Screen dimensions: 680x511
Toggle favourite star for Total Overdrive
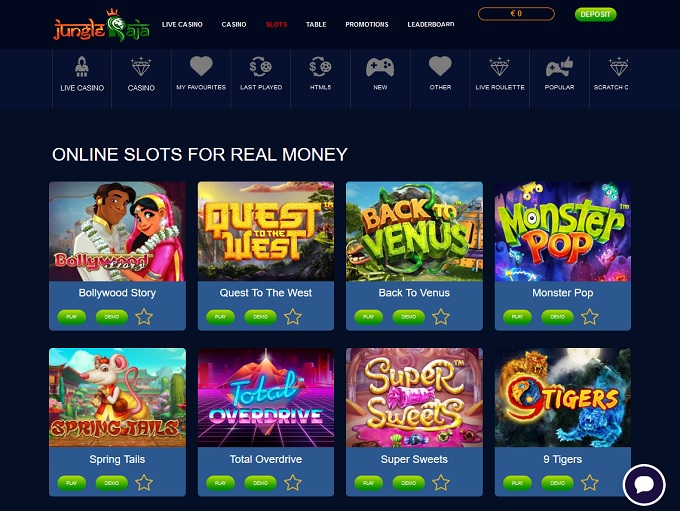tap(293, 482)
